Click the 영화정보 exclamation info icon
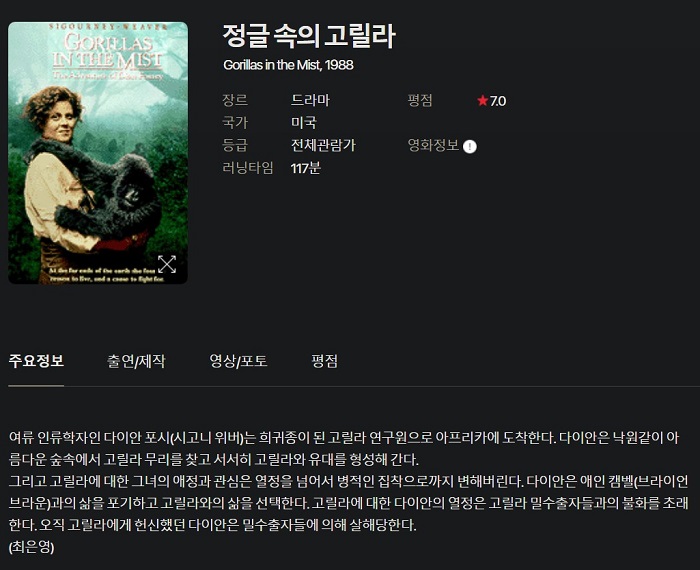Image resolution: width=700 pixels, height=570 pixels. click(x=470, y=146)
